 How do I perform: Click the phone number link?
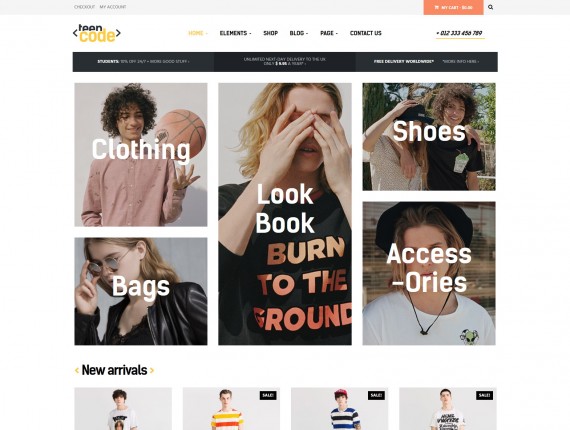pyautogui.click(x=460, y=33)
